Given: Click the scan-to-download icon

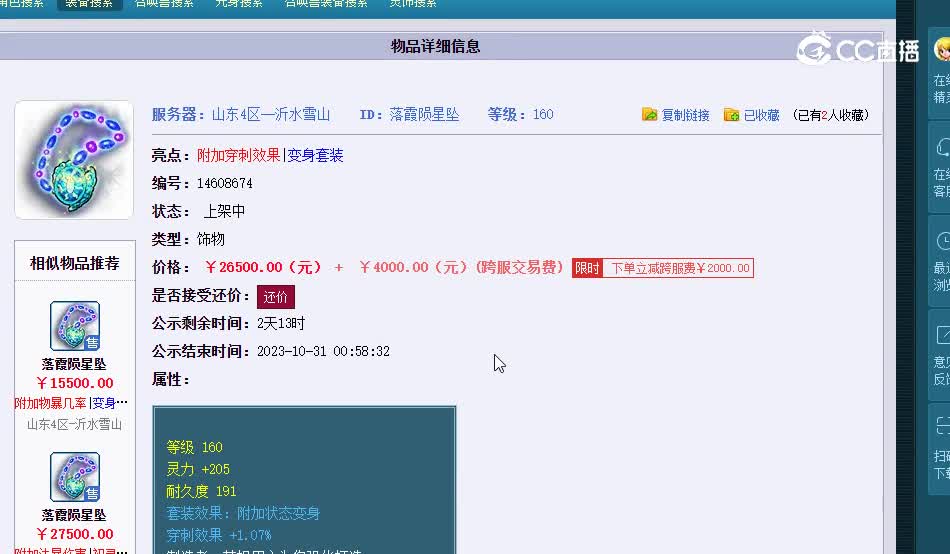Looking at the screenshot, I should click(943, 426).
